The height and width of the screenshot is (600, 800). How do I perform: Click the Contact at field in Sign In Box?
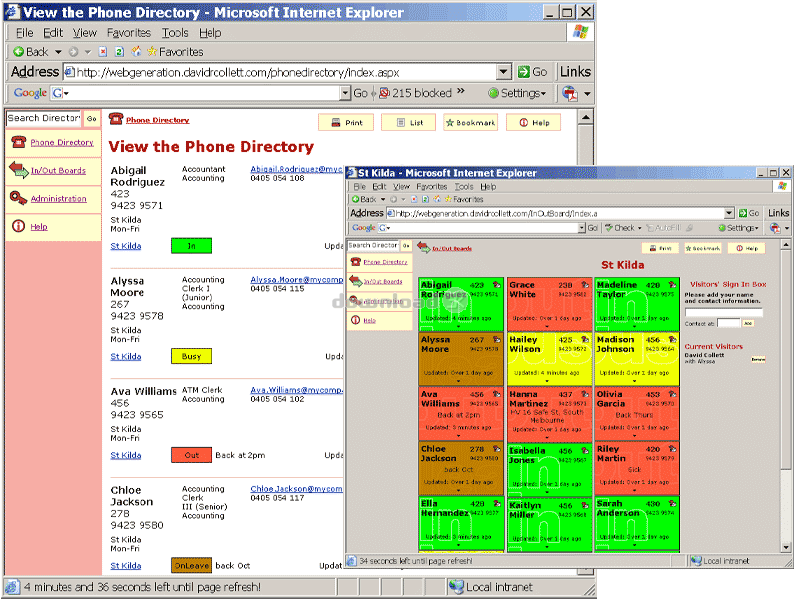point(729,323)
